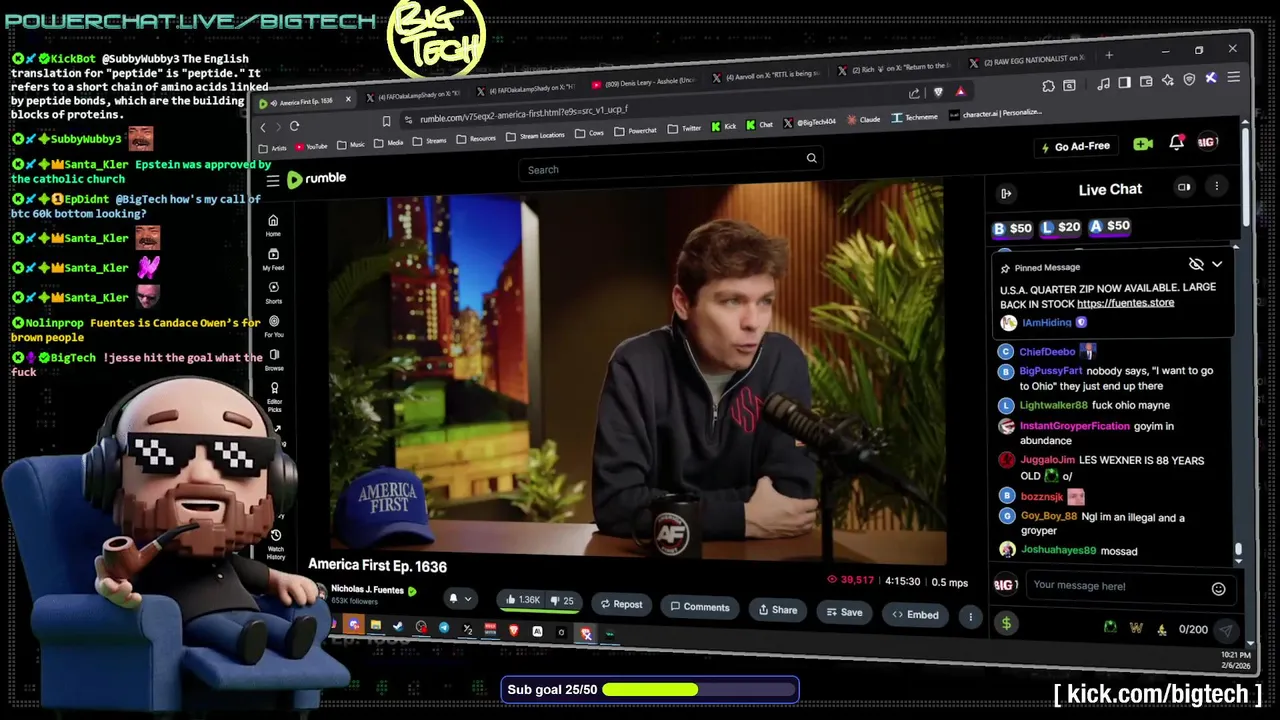Open Watch History in Rumble sidebar
This screenshot has height=720, width=1280.
tap(276, 544)
